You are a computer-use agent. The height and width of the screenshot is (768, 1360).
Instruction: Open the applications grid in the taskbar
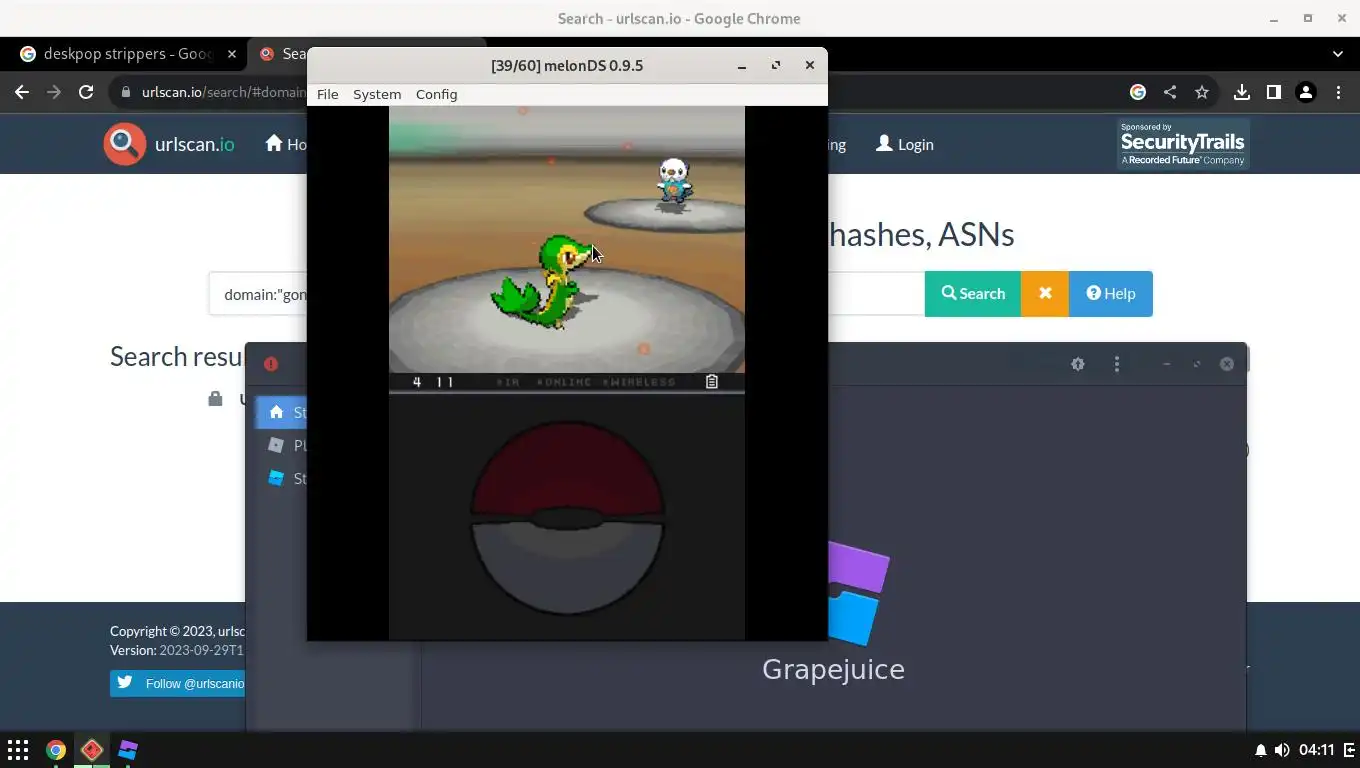click(18, 749)
